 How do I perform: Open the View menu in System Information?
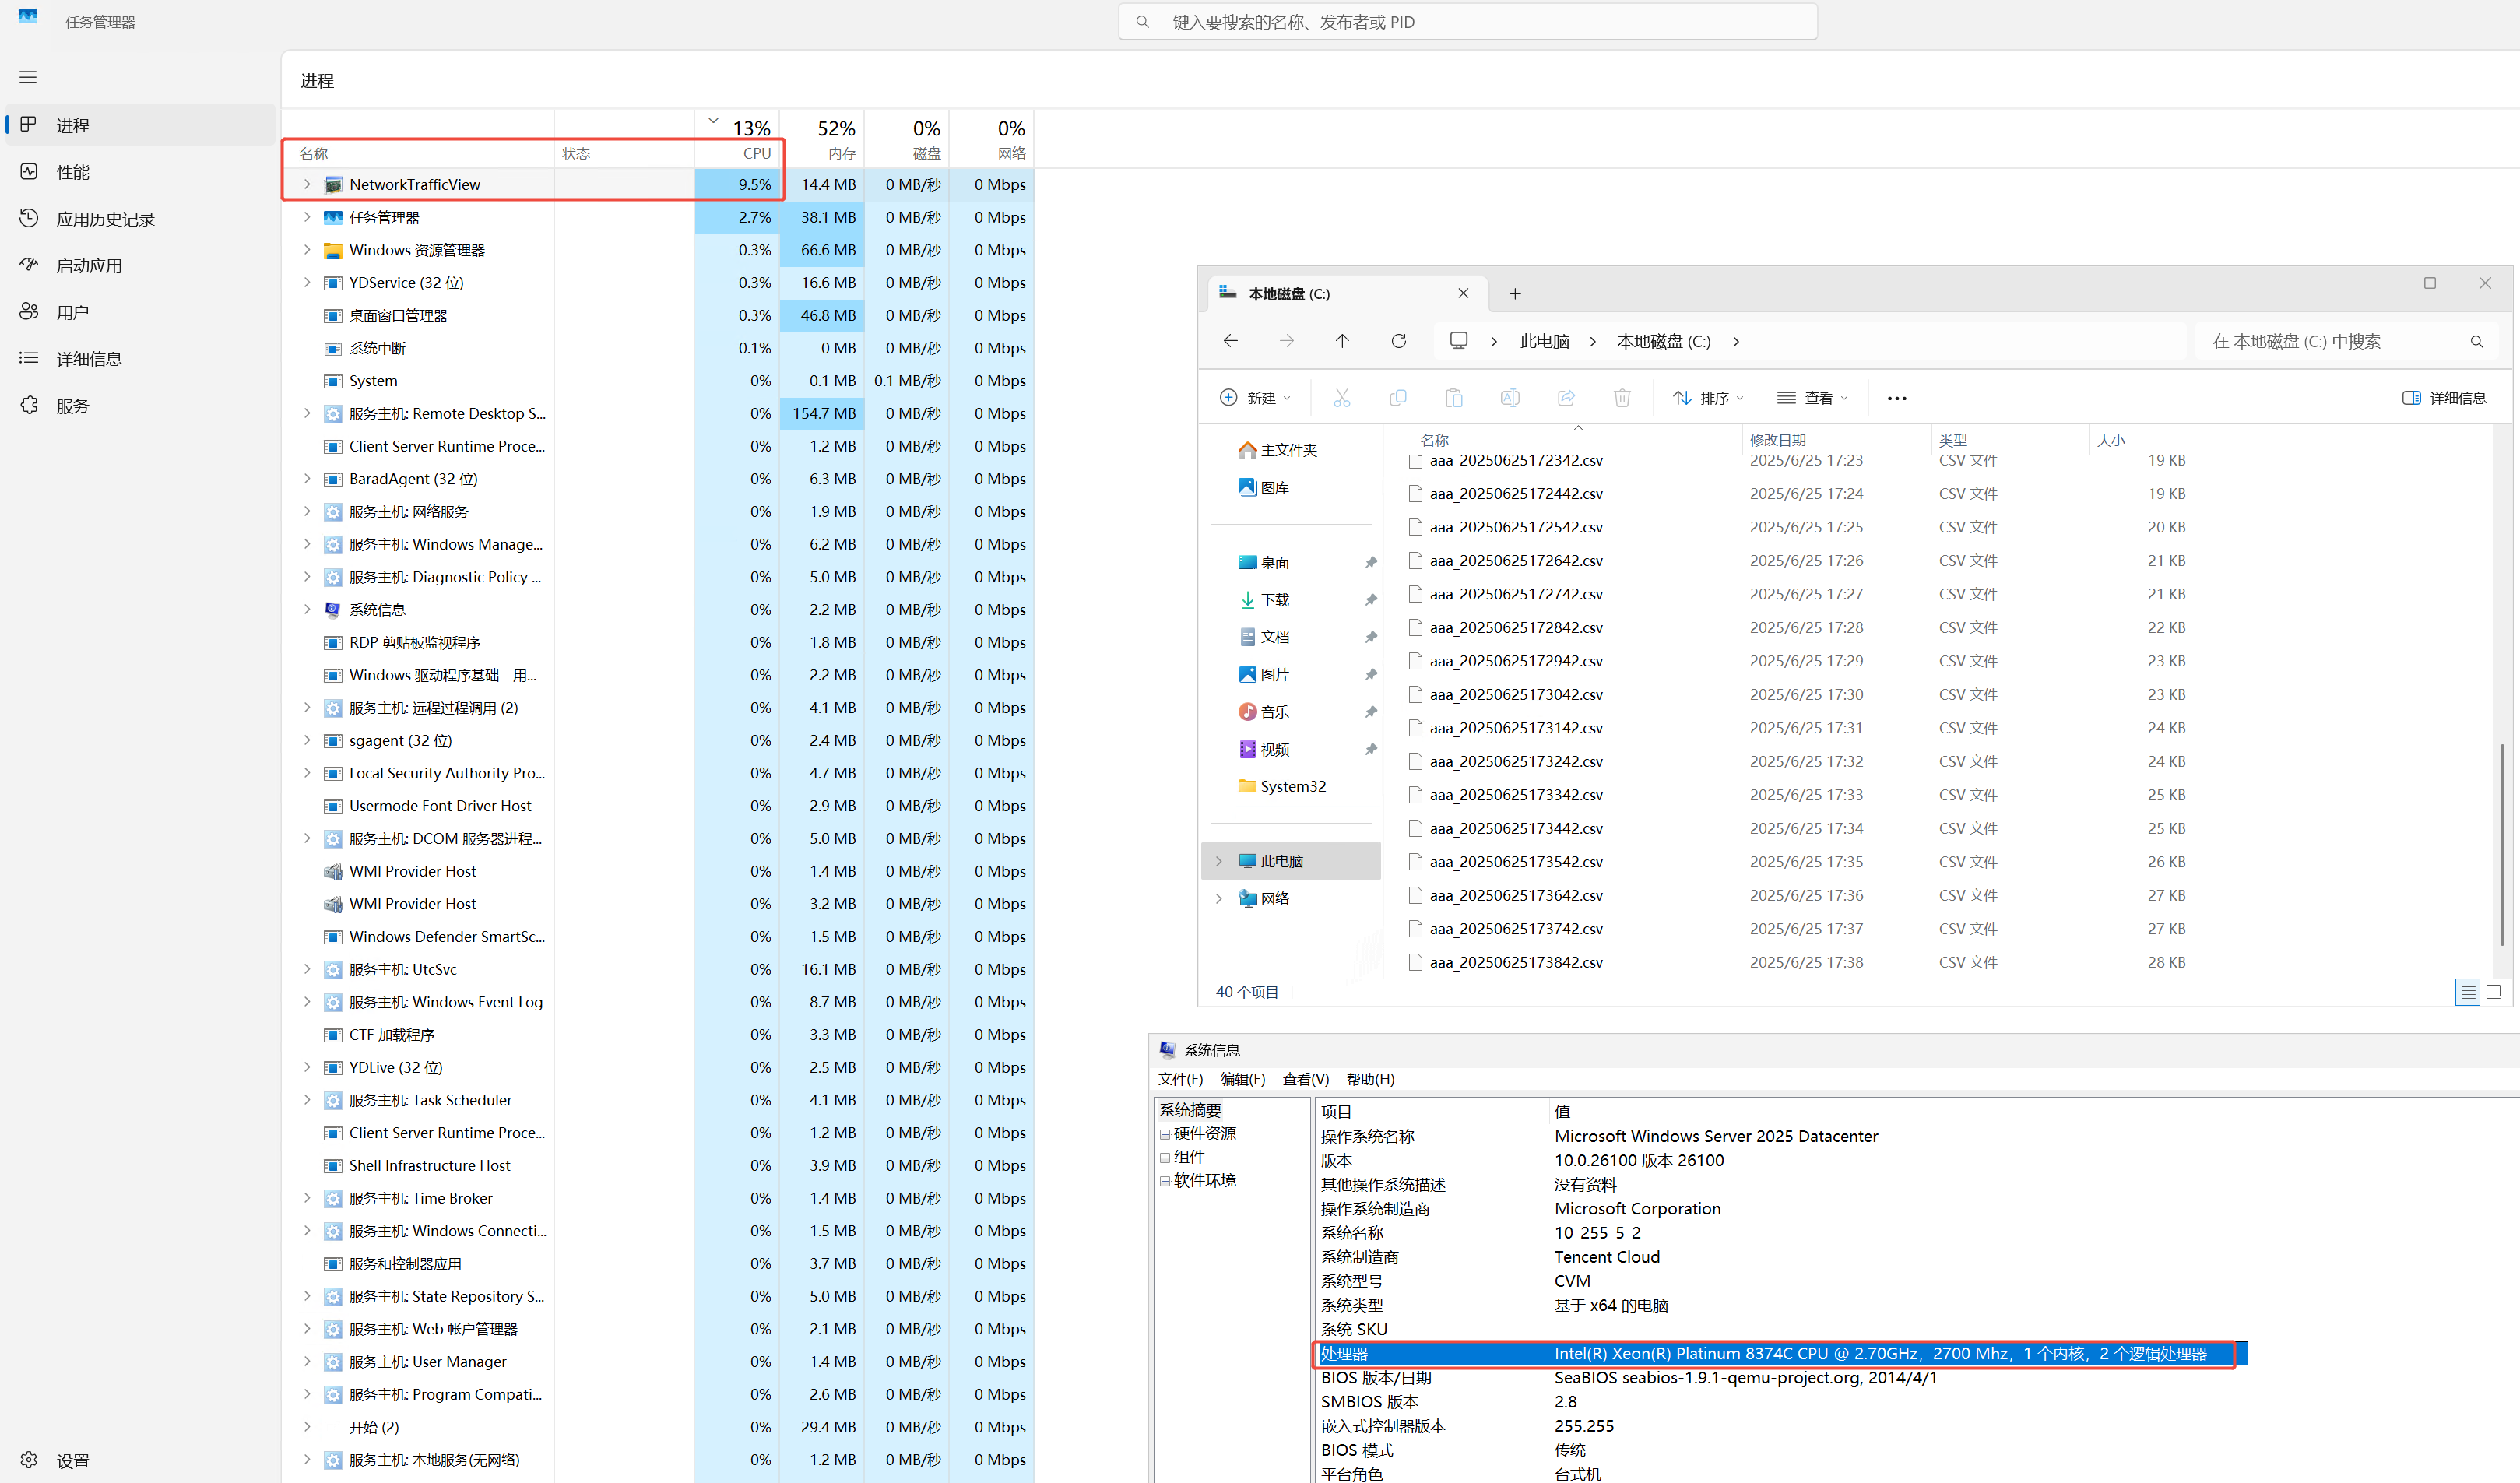pos(1305,1079)
